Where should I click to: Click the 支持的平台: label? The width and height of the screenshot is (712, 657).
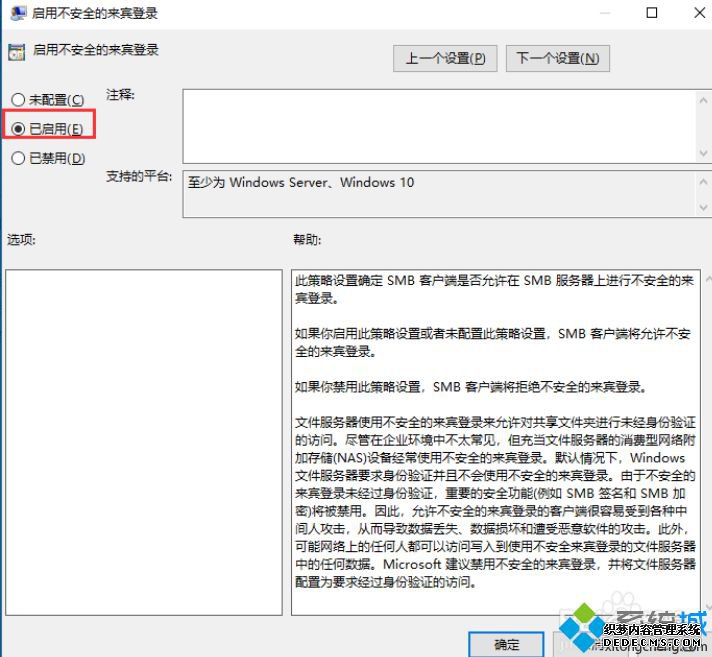[139, 176]
